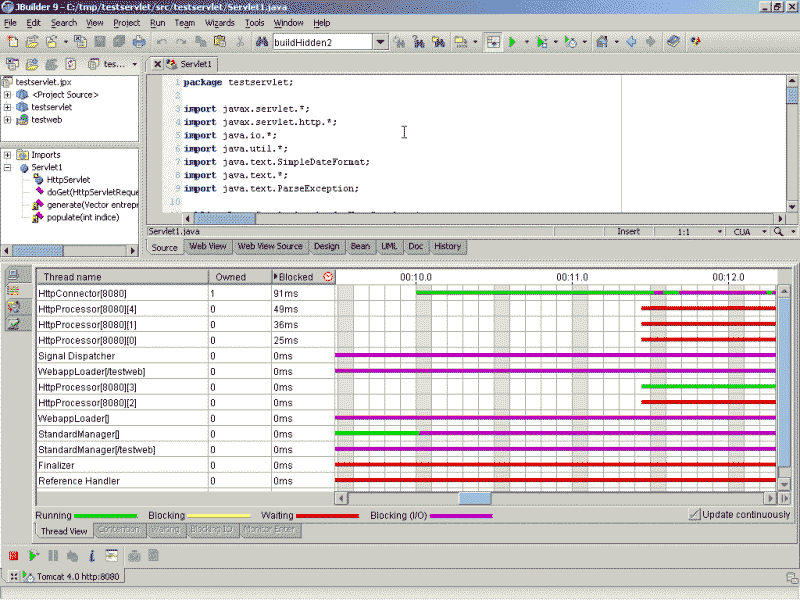The image size is (800, 600).
Task: Click the red stop icon in bottom toolbar
Action: pos(14,555)
